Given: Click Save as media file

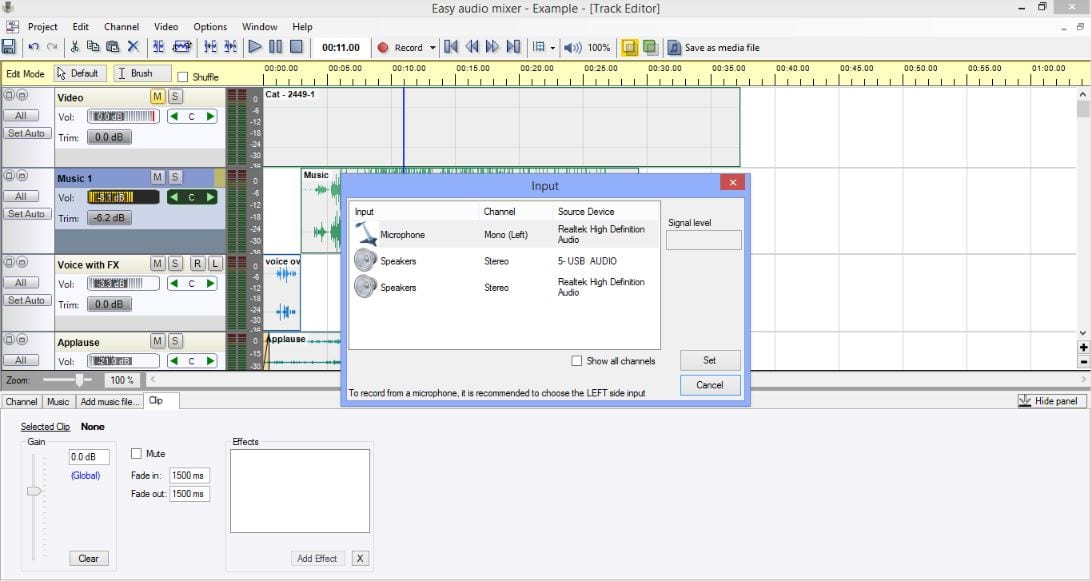Looking at the screenshot, I should [713, 47].
